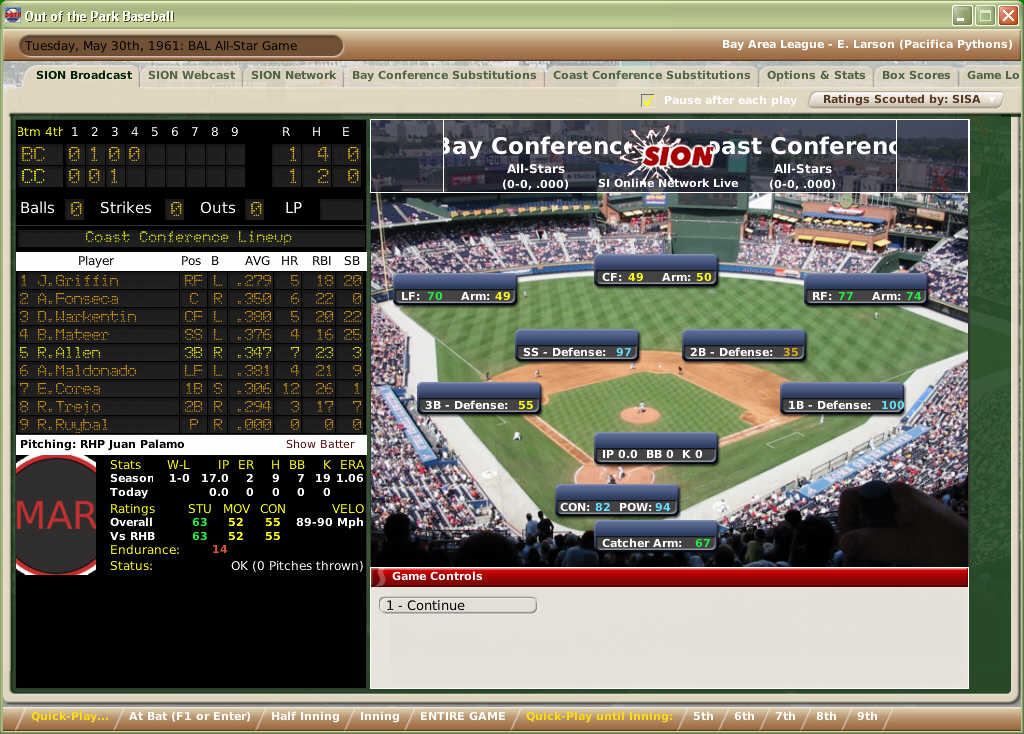Image resolution: width=1024 pixels, height=734 pixels.
Task: Select R.Ruybal in the lineup
Action: (191, 424)
